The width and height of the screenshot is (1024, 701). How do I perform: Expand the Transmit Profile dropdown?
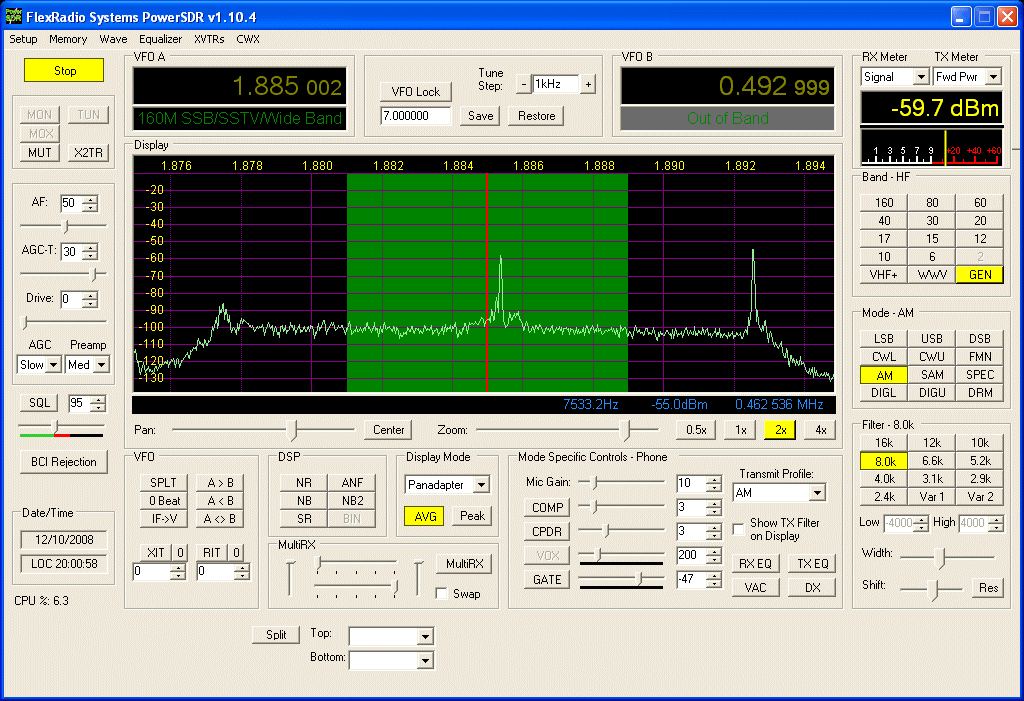(x=817, y=493)
